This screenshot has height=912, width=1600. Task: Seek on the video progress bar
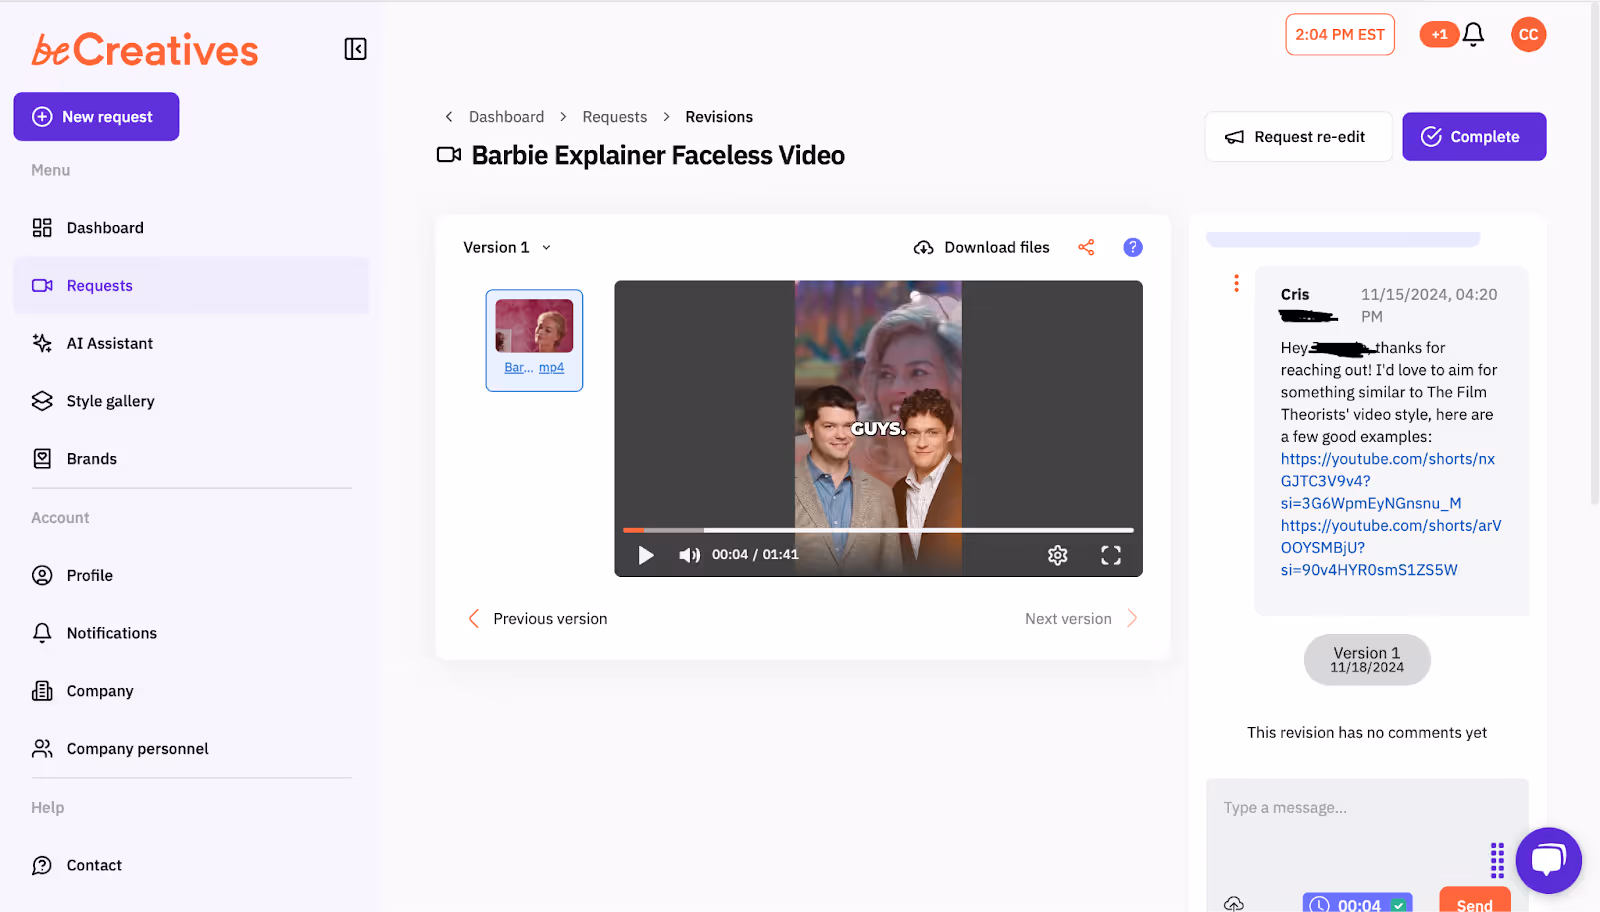click(878, 530)
